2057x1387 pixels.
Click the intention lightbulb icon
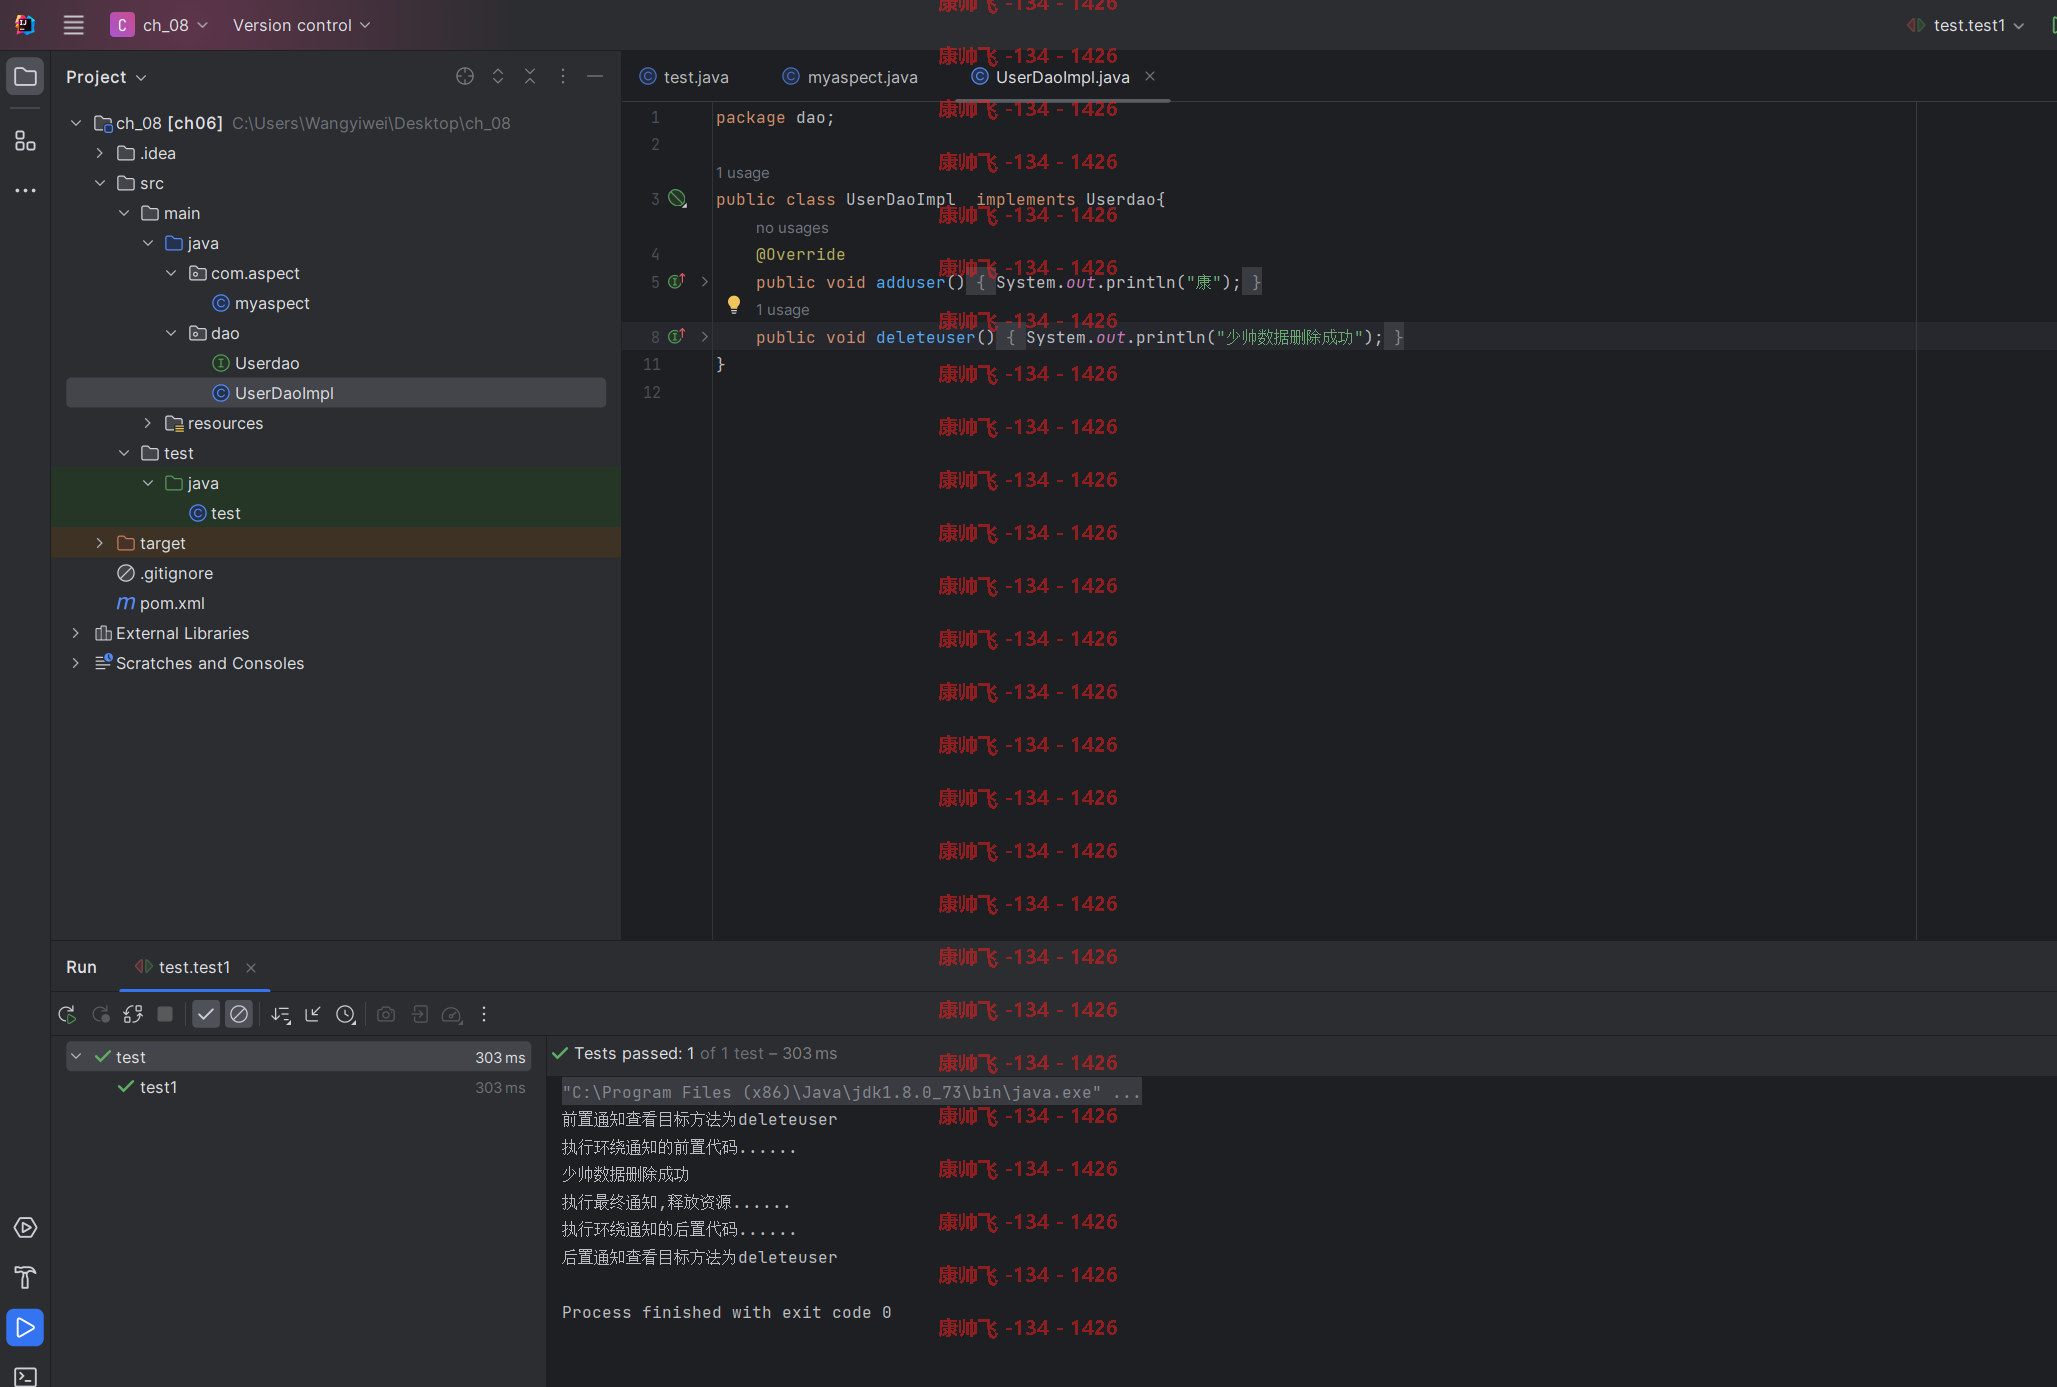tap(734, 305)
